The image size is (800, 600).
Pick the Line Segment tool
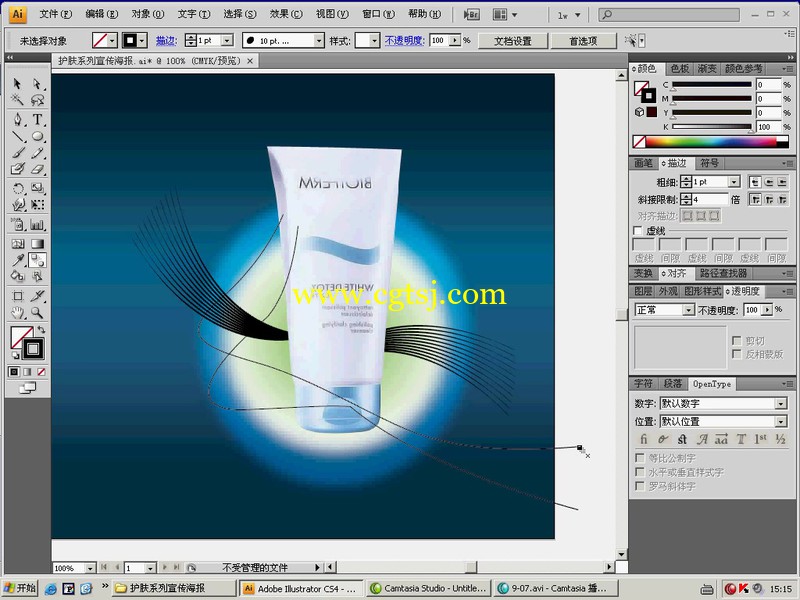coord(17,136)
